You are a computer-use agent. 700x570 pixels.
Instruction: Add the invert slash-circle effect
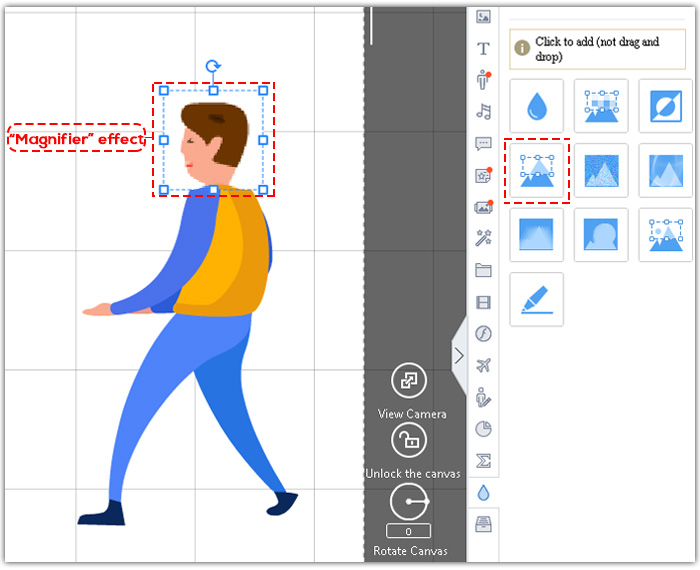pos(666,106)
